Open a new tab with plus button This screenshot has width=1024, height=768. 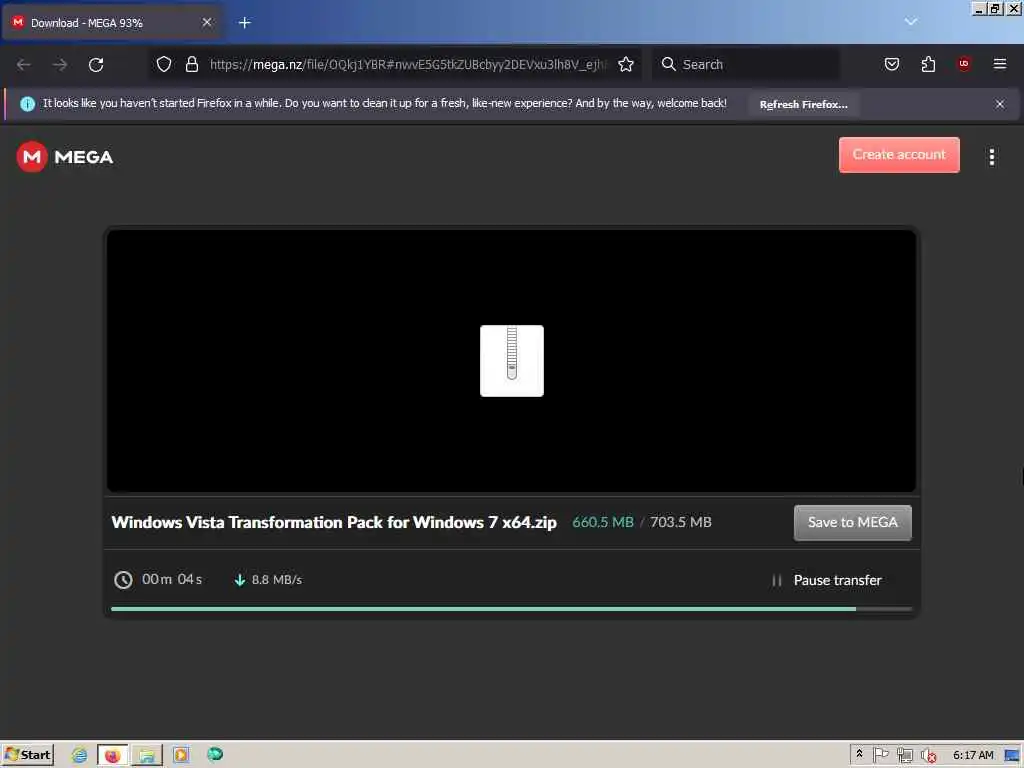(244, 23)
